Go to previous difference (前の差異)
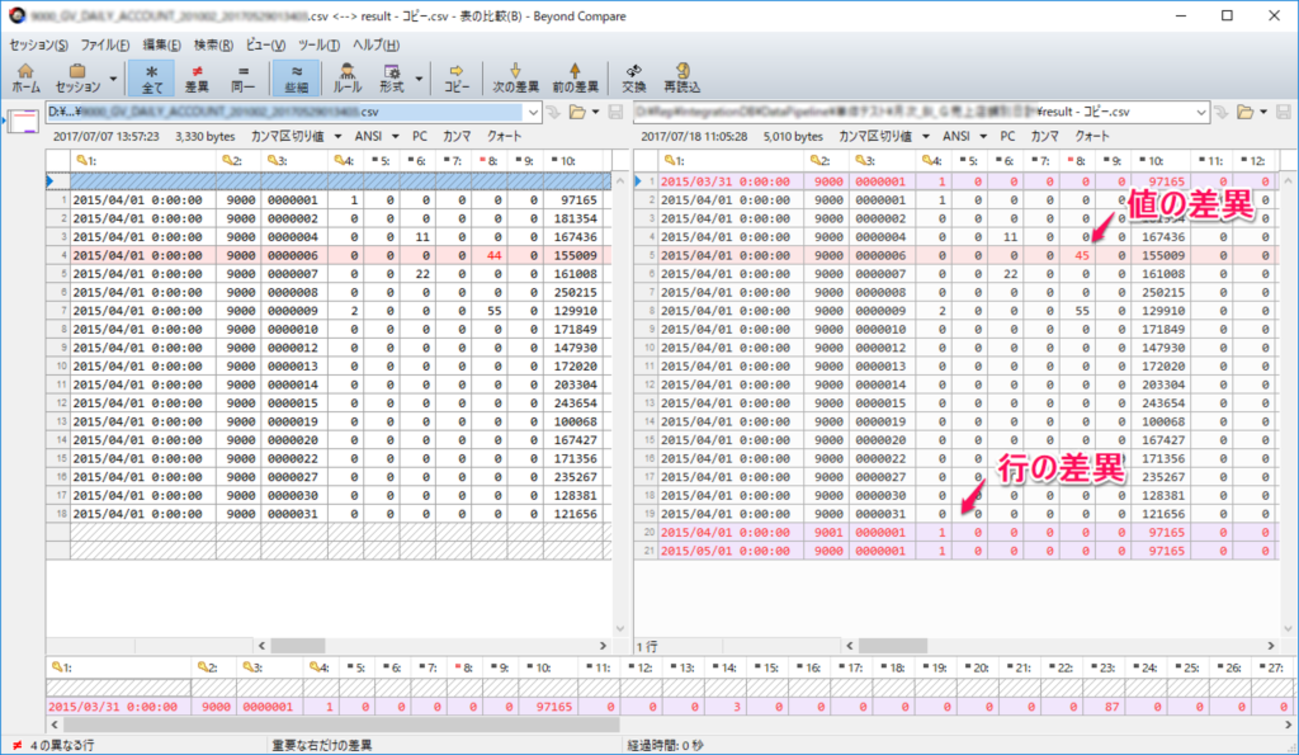 click(575, 78)
